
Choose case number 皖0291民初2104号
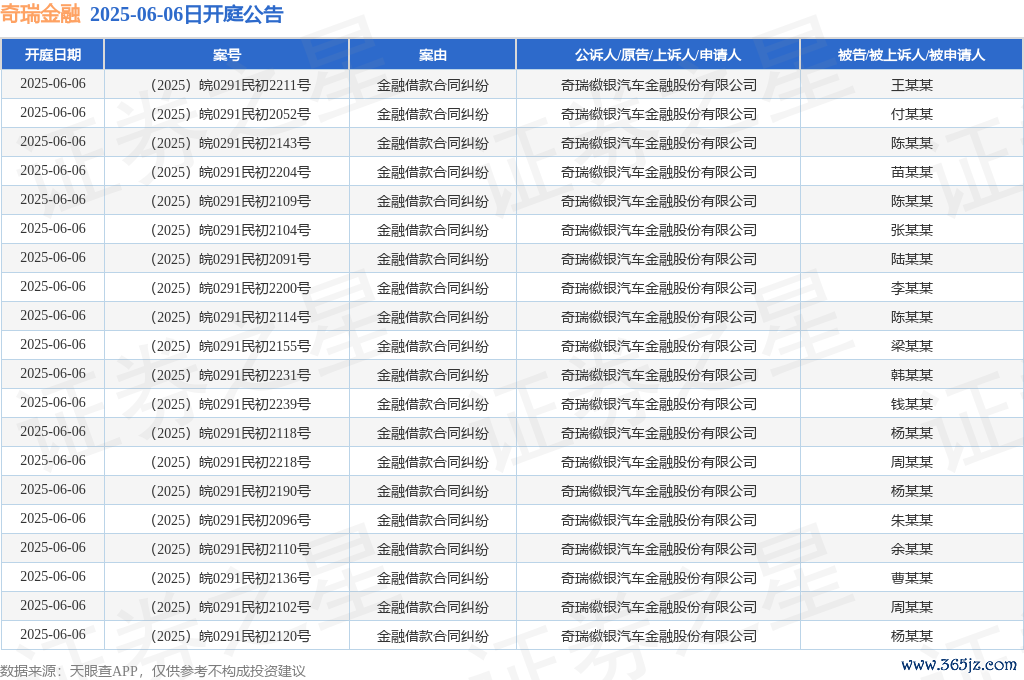(231, 230)
